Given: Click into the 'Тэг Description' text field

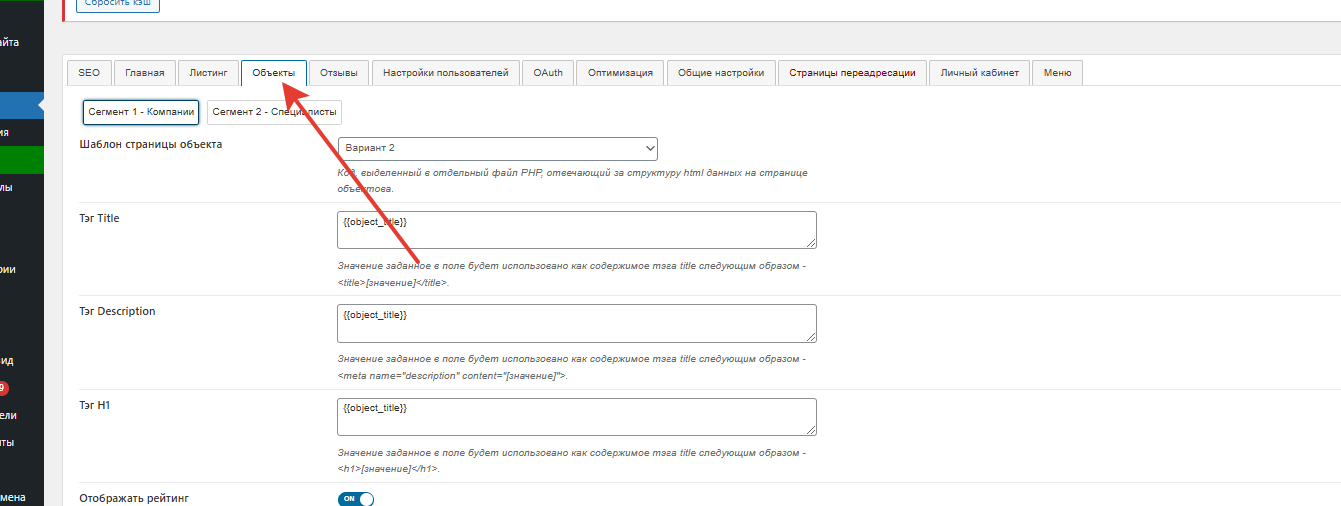Looking at the screenshot, I should click(x=576, y=323).
